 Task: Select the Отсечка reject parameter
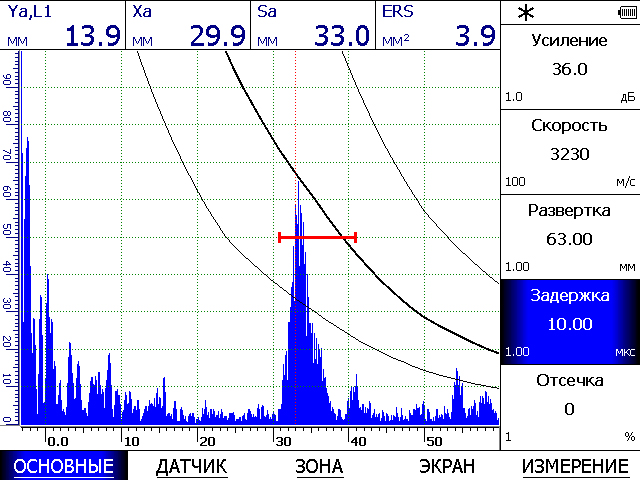pos(569,405)
